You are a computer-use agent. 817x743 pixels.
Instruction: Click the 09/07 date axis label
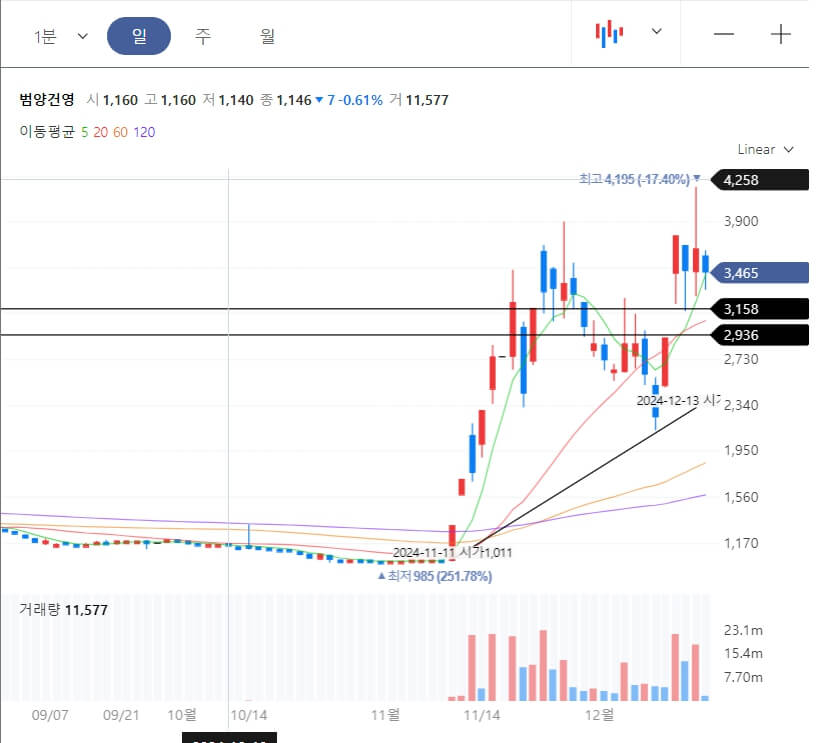(x=50, y=715)
